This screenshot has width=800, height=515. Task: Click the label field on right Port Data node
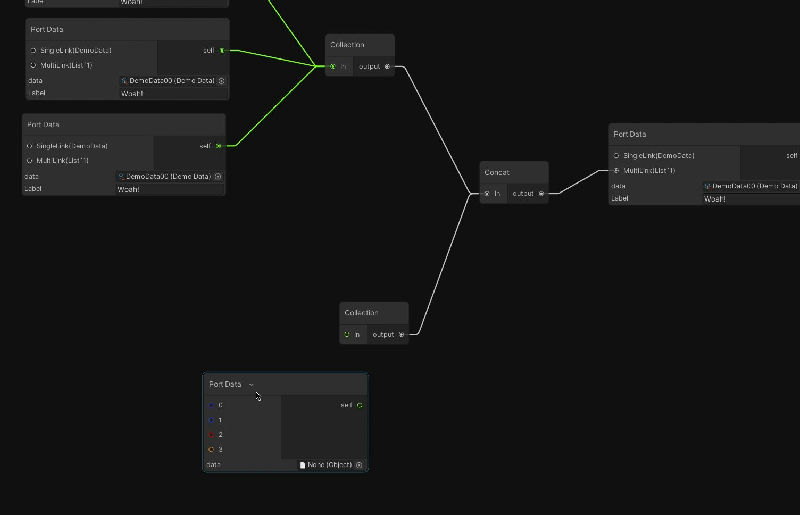click(750, 199)
